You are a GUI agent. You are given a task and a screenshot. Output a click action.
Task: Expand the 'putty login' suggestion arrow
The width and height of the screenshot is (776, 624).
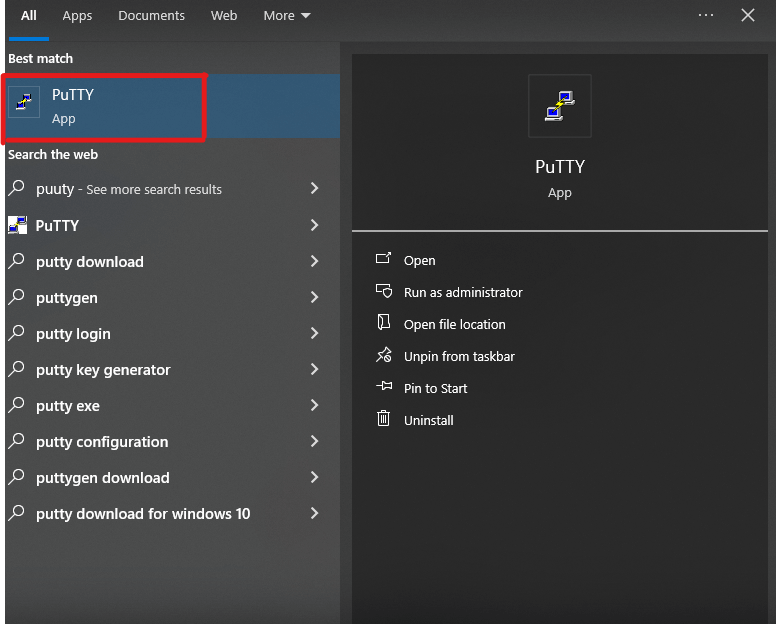314,333
